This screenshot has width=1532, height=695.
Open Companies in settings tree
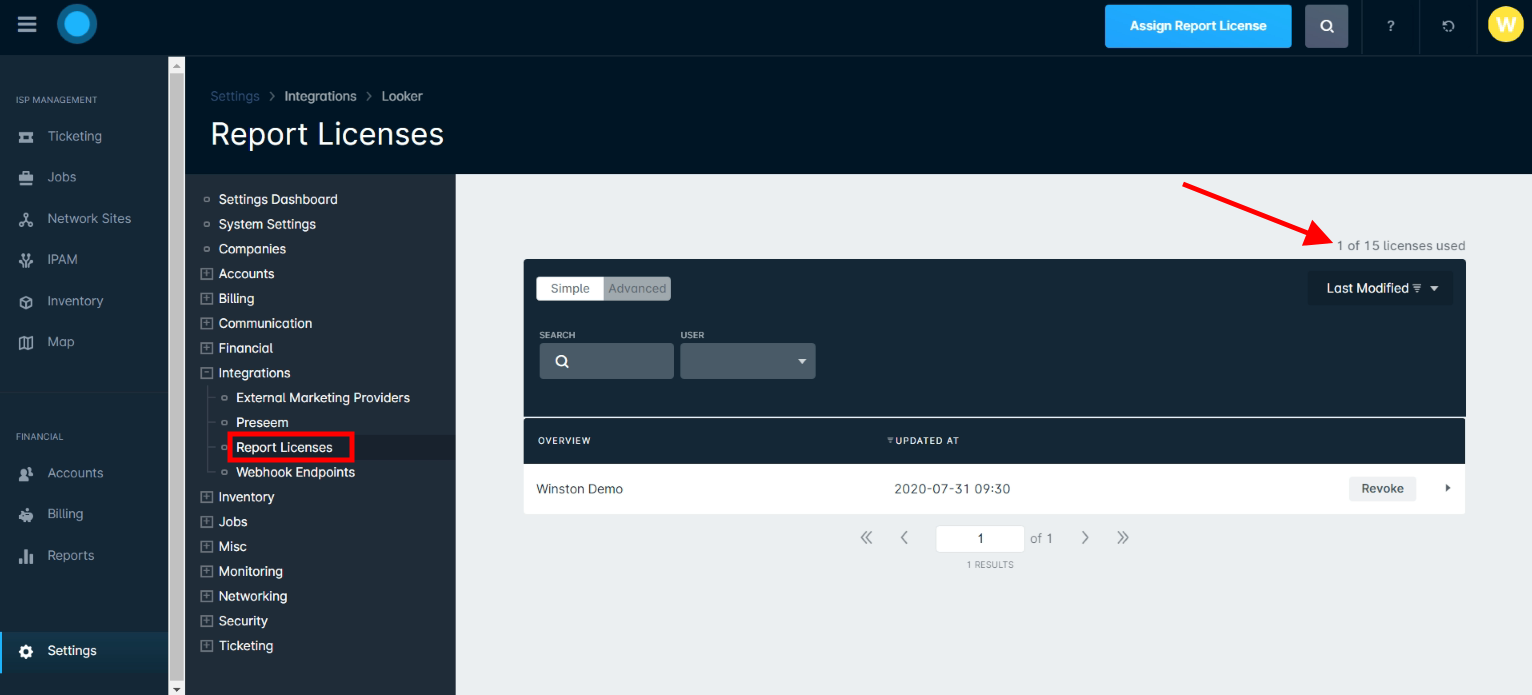point(252,249)
